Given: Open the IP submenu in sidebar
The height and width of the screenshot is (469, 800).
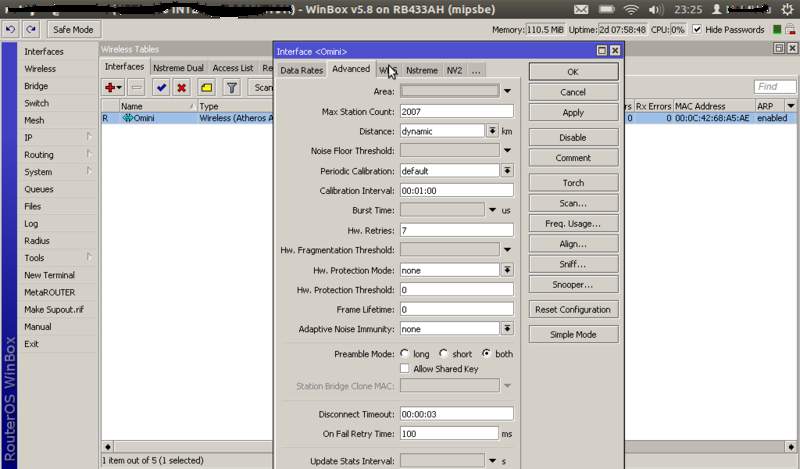Looking at the screenshot, I should tap(29, 137).
